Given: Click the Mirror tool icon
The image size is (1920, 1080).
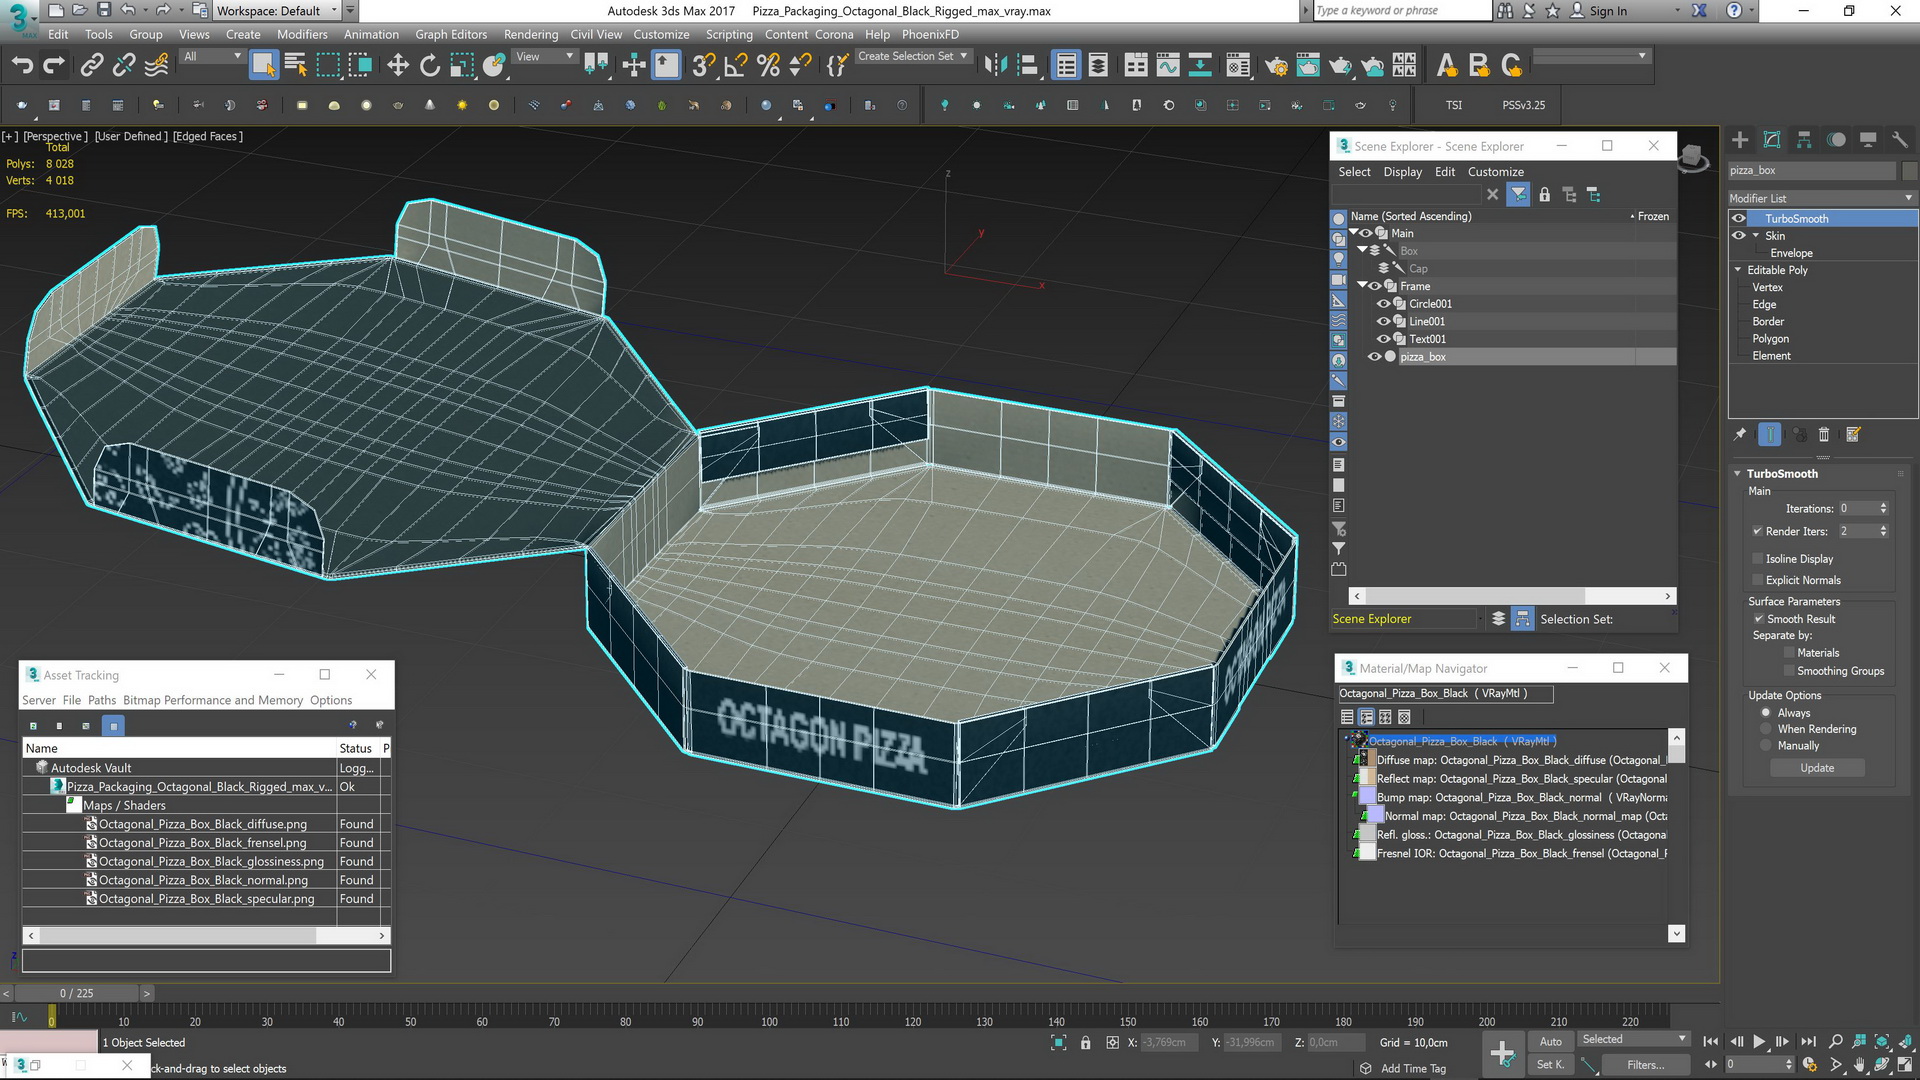Looking at the screenshot, I should click(995, 66).
